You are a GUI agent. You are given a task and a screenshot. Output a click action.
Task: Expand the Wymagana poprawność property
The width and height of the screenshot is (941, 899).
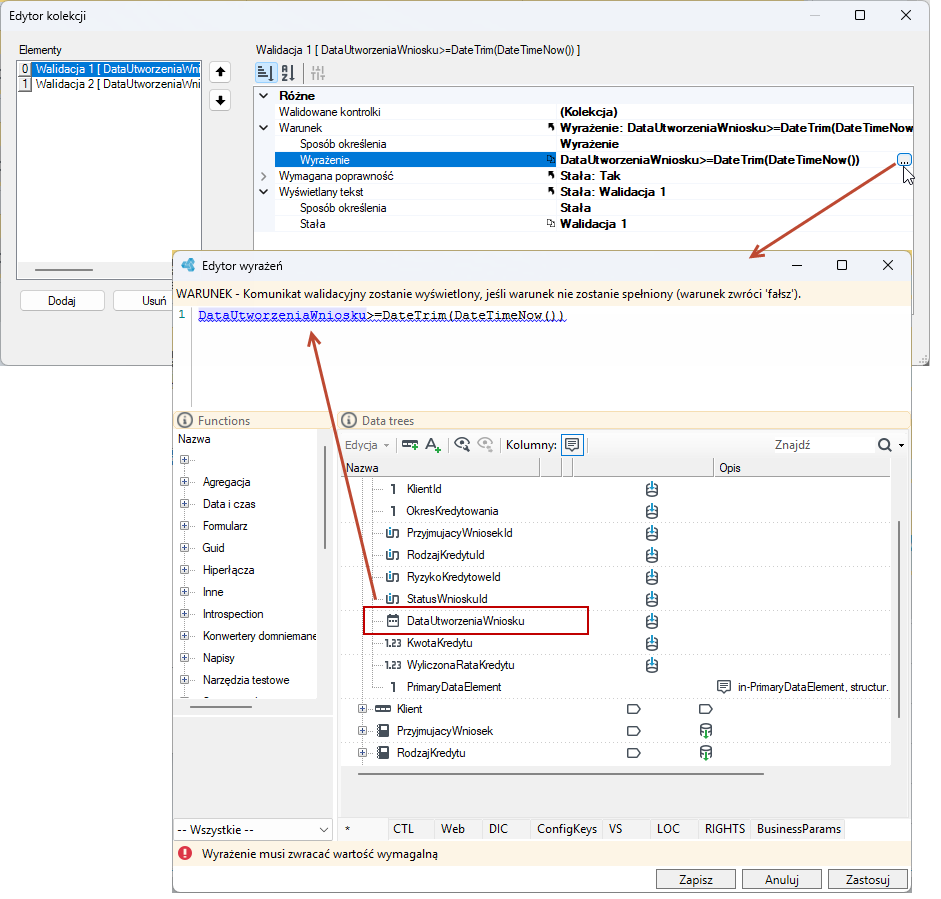click(263, 176)
